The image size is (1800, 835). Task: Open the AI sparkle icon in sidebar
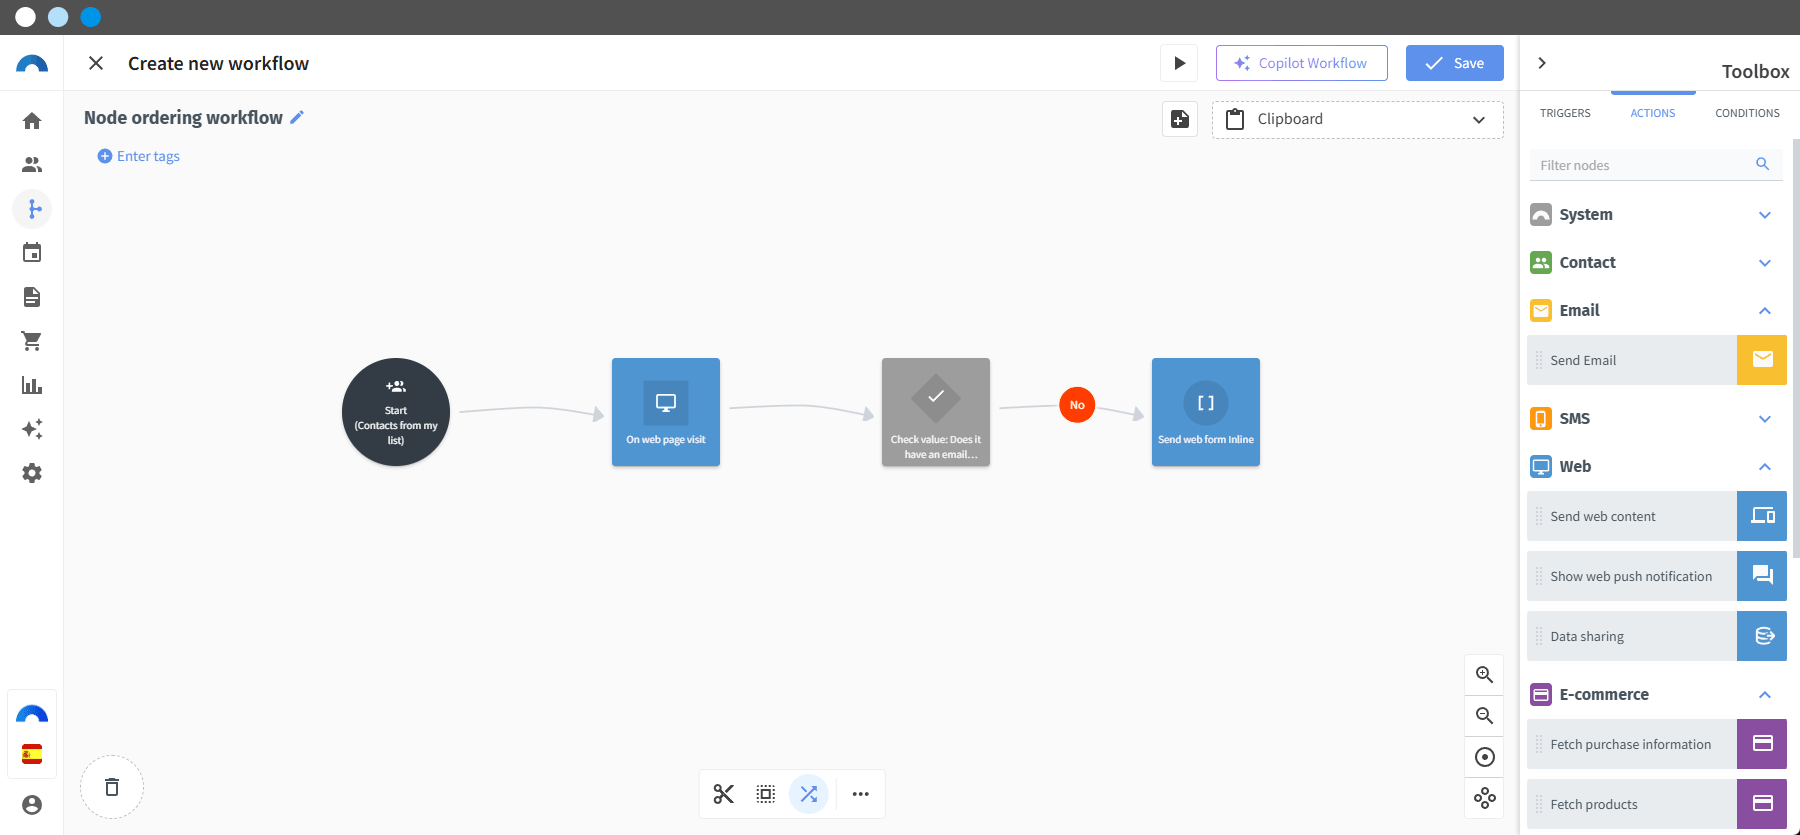pyautogui.click(x=32, y=429)
